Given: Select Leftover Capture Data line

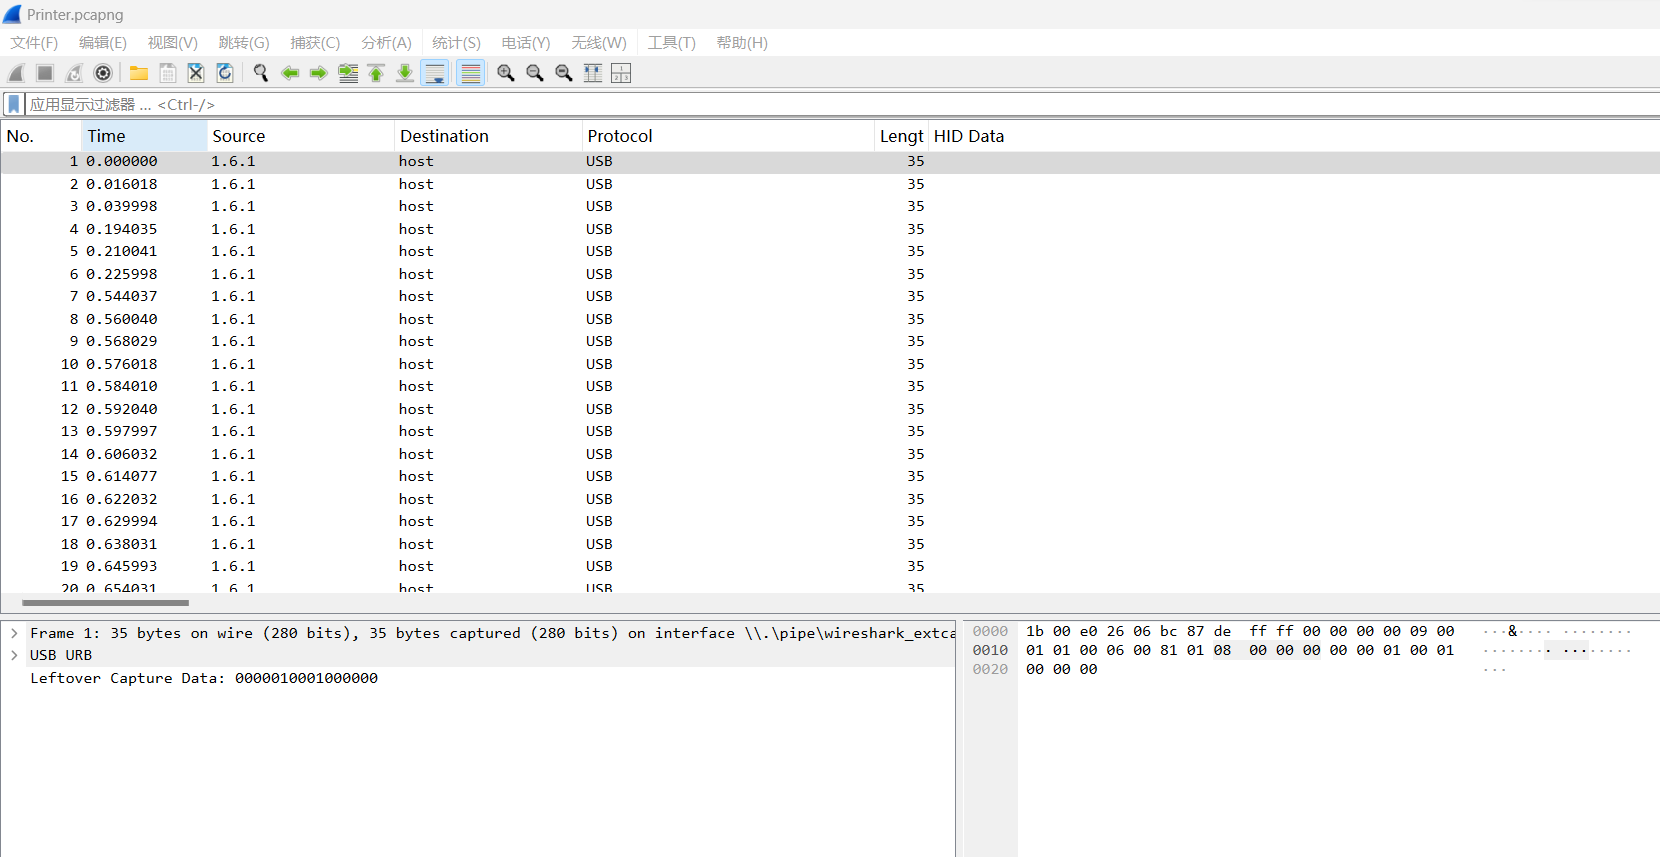Looking at the screenshot, I should coord(204,678).
